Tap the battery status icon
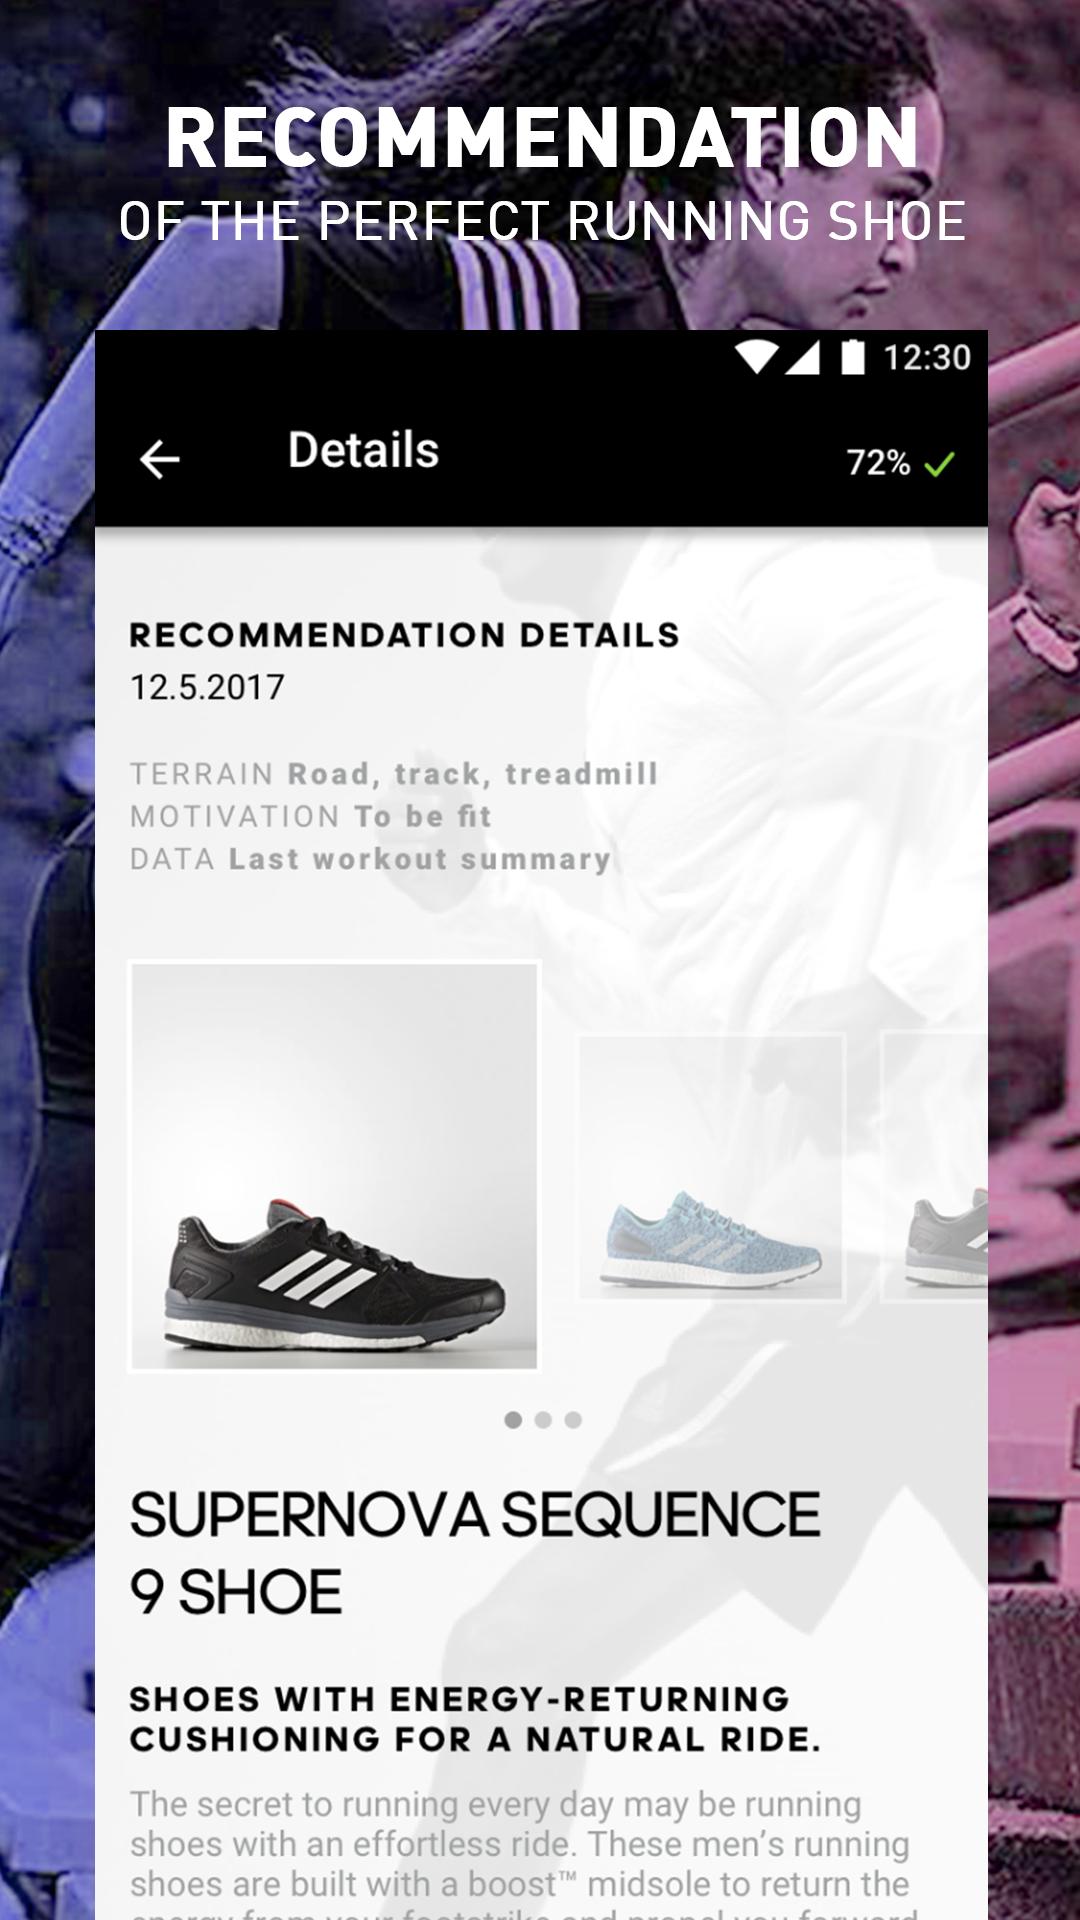 coord(852,357)
